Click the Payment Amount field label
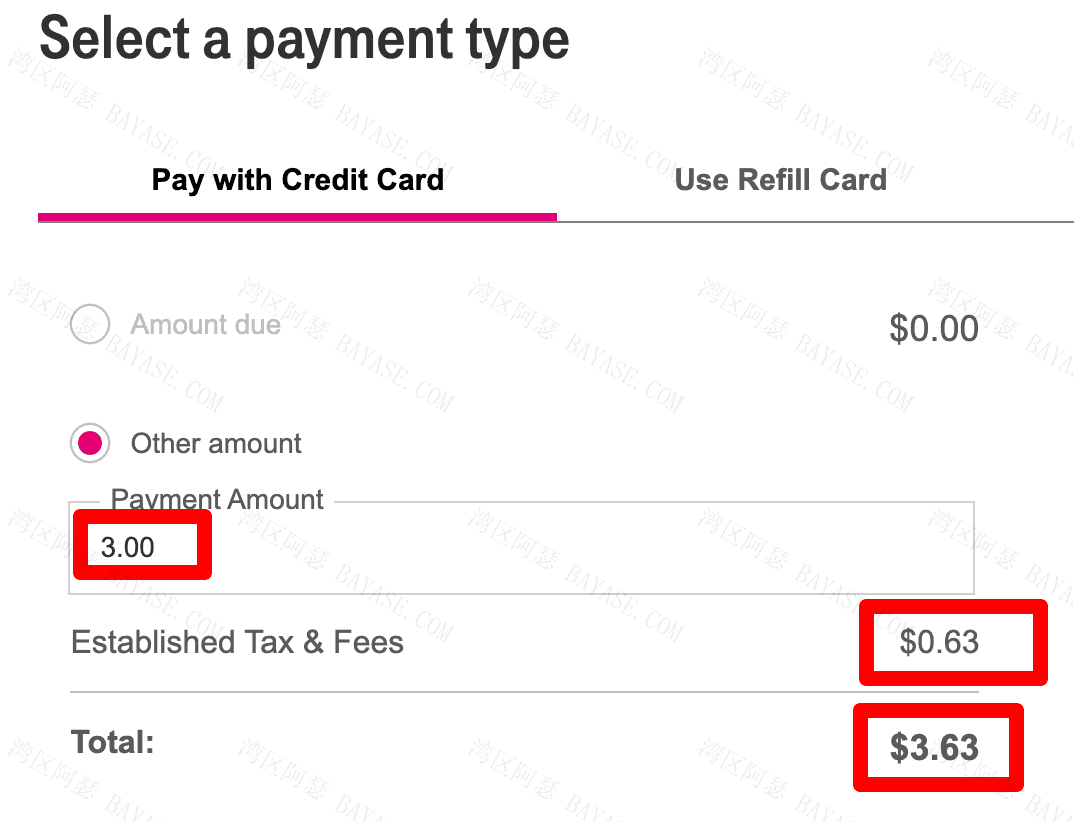The height and width of the screenshot is (822, 1074). click(216, 499)
